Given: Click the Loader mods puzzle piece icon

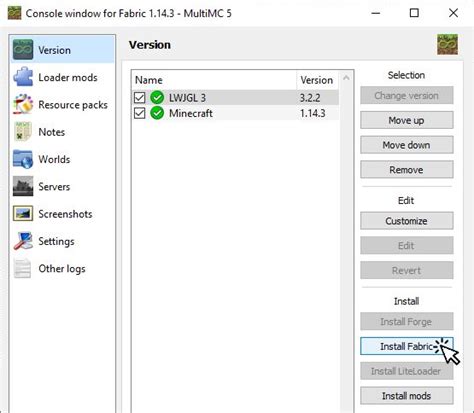Looking at the screenshot, I should pyautogui.click(x=23, y=77).
